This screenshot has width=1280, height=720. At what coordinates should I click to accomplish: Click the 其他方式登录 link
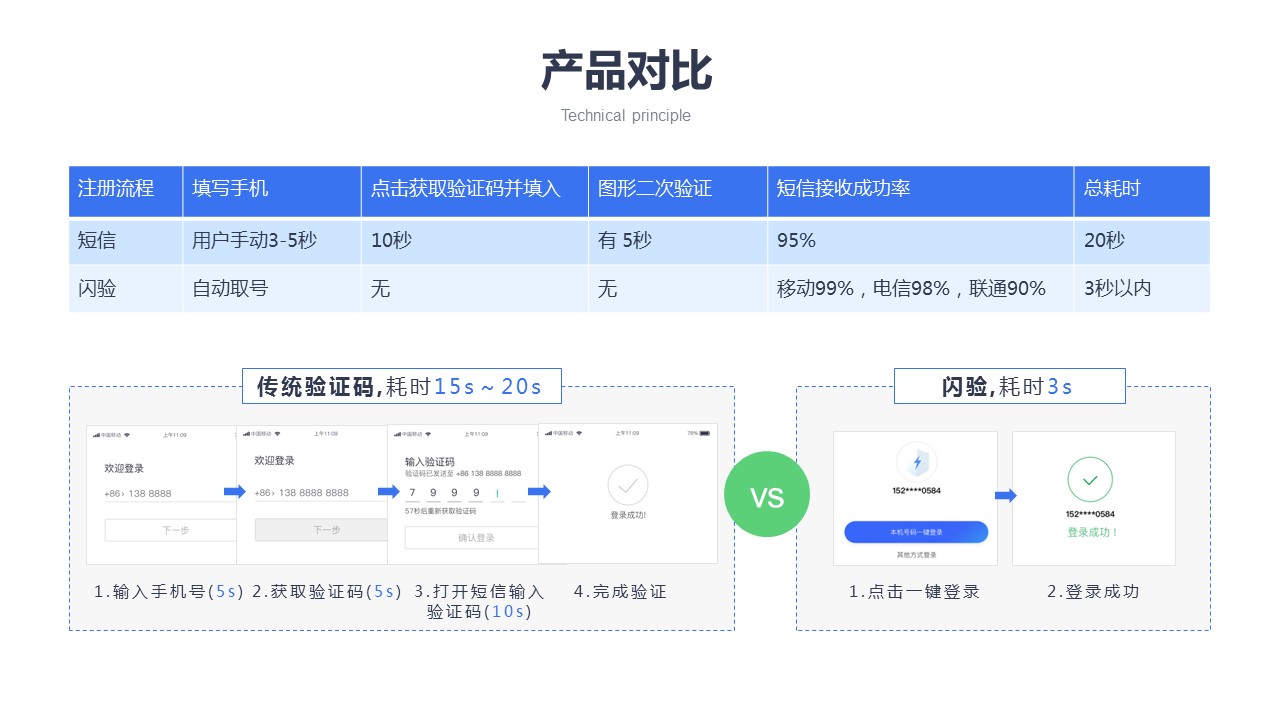pyautogui.click(x=916, y=554)
